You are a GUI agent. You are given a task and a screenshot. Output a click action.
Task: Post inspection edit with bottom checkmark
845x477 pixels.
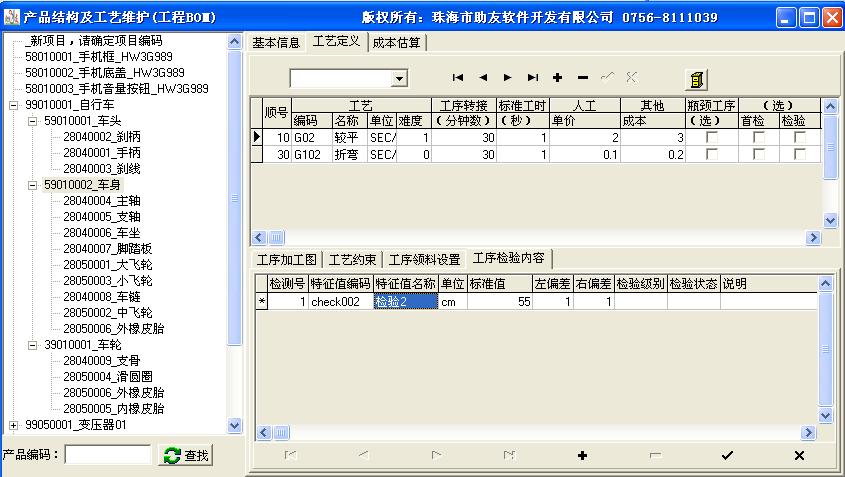coord(728,455)
